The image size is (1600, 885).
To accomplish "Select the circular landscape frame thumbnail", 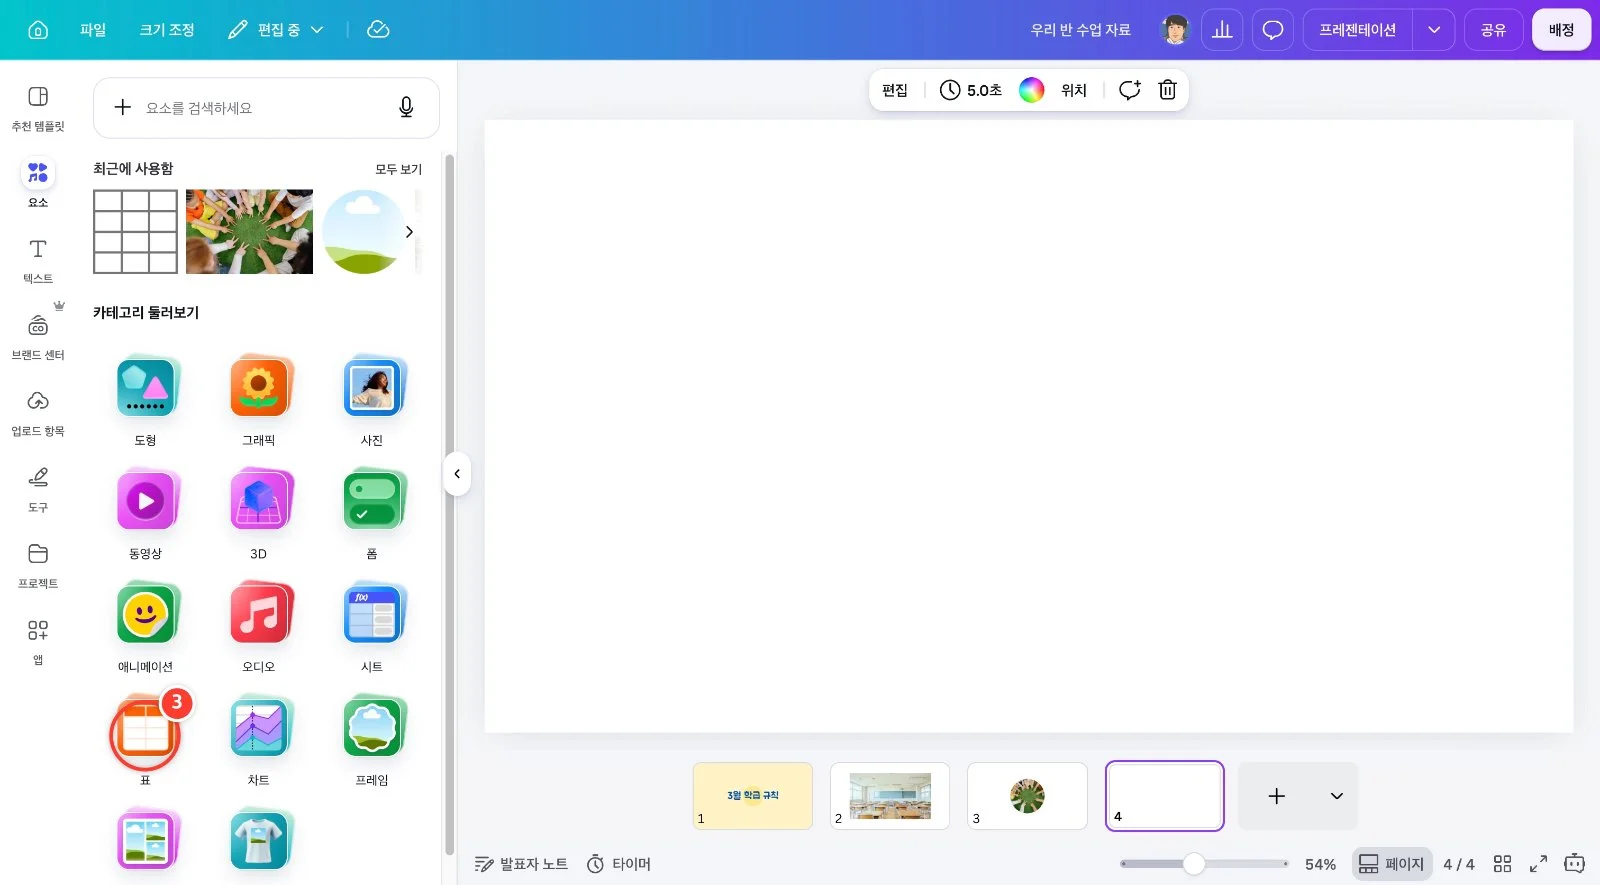I will pos(362,232).
